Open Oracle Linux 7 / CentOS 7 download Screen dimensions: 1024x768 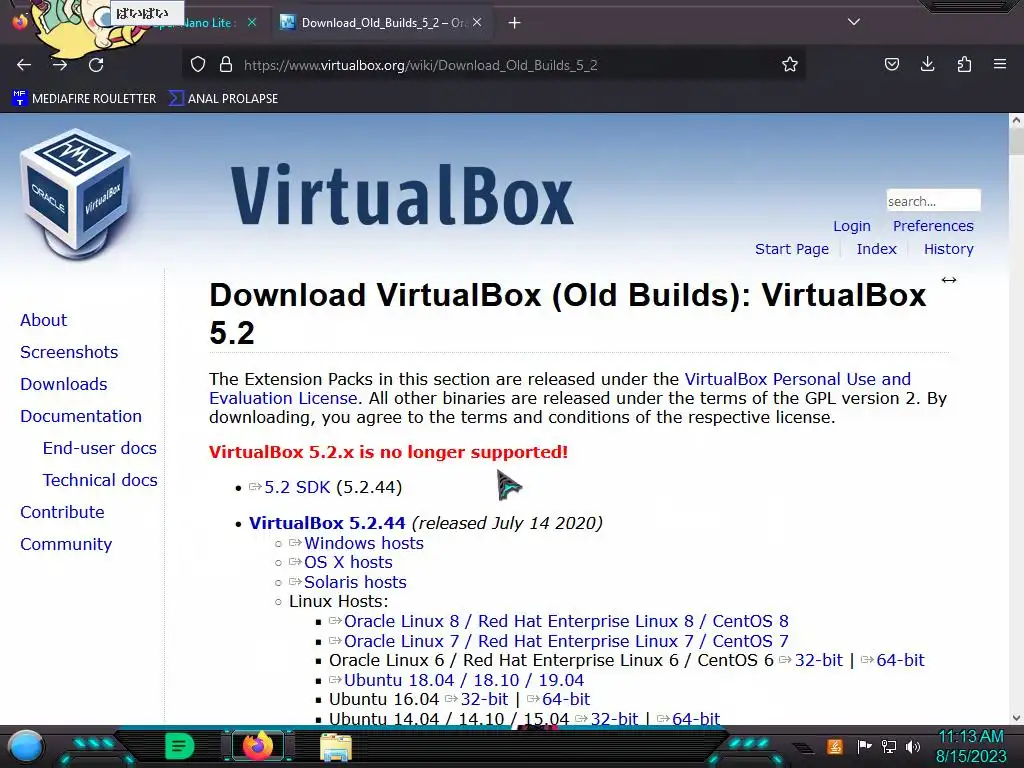point(566,641)
